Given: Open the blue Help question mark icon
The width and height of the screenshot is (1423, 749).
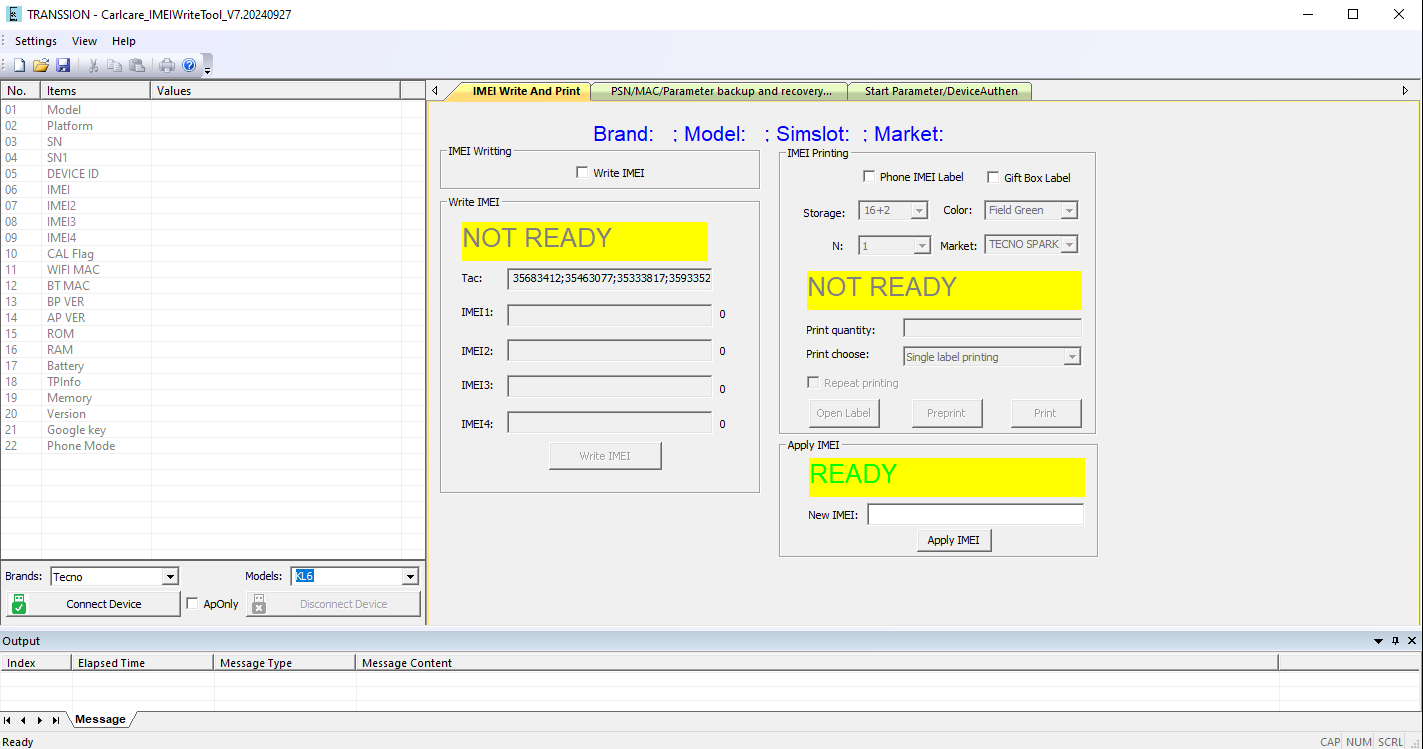Looking at the screenshot, I should [x=189, y=65].
